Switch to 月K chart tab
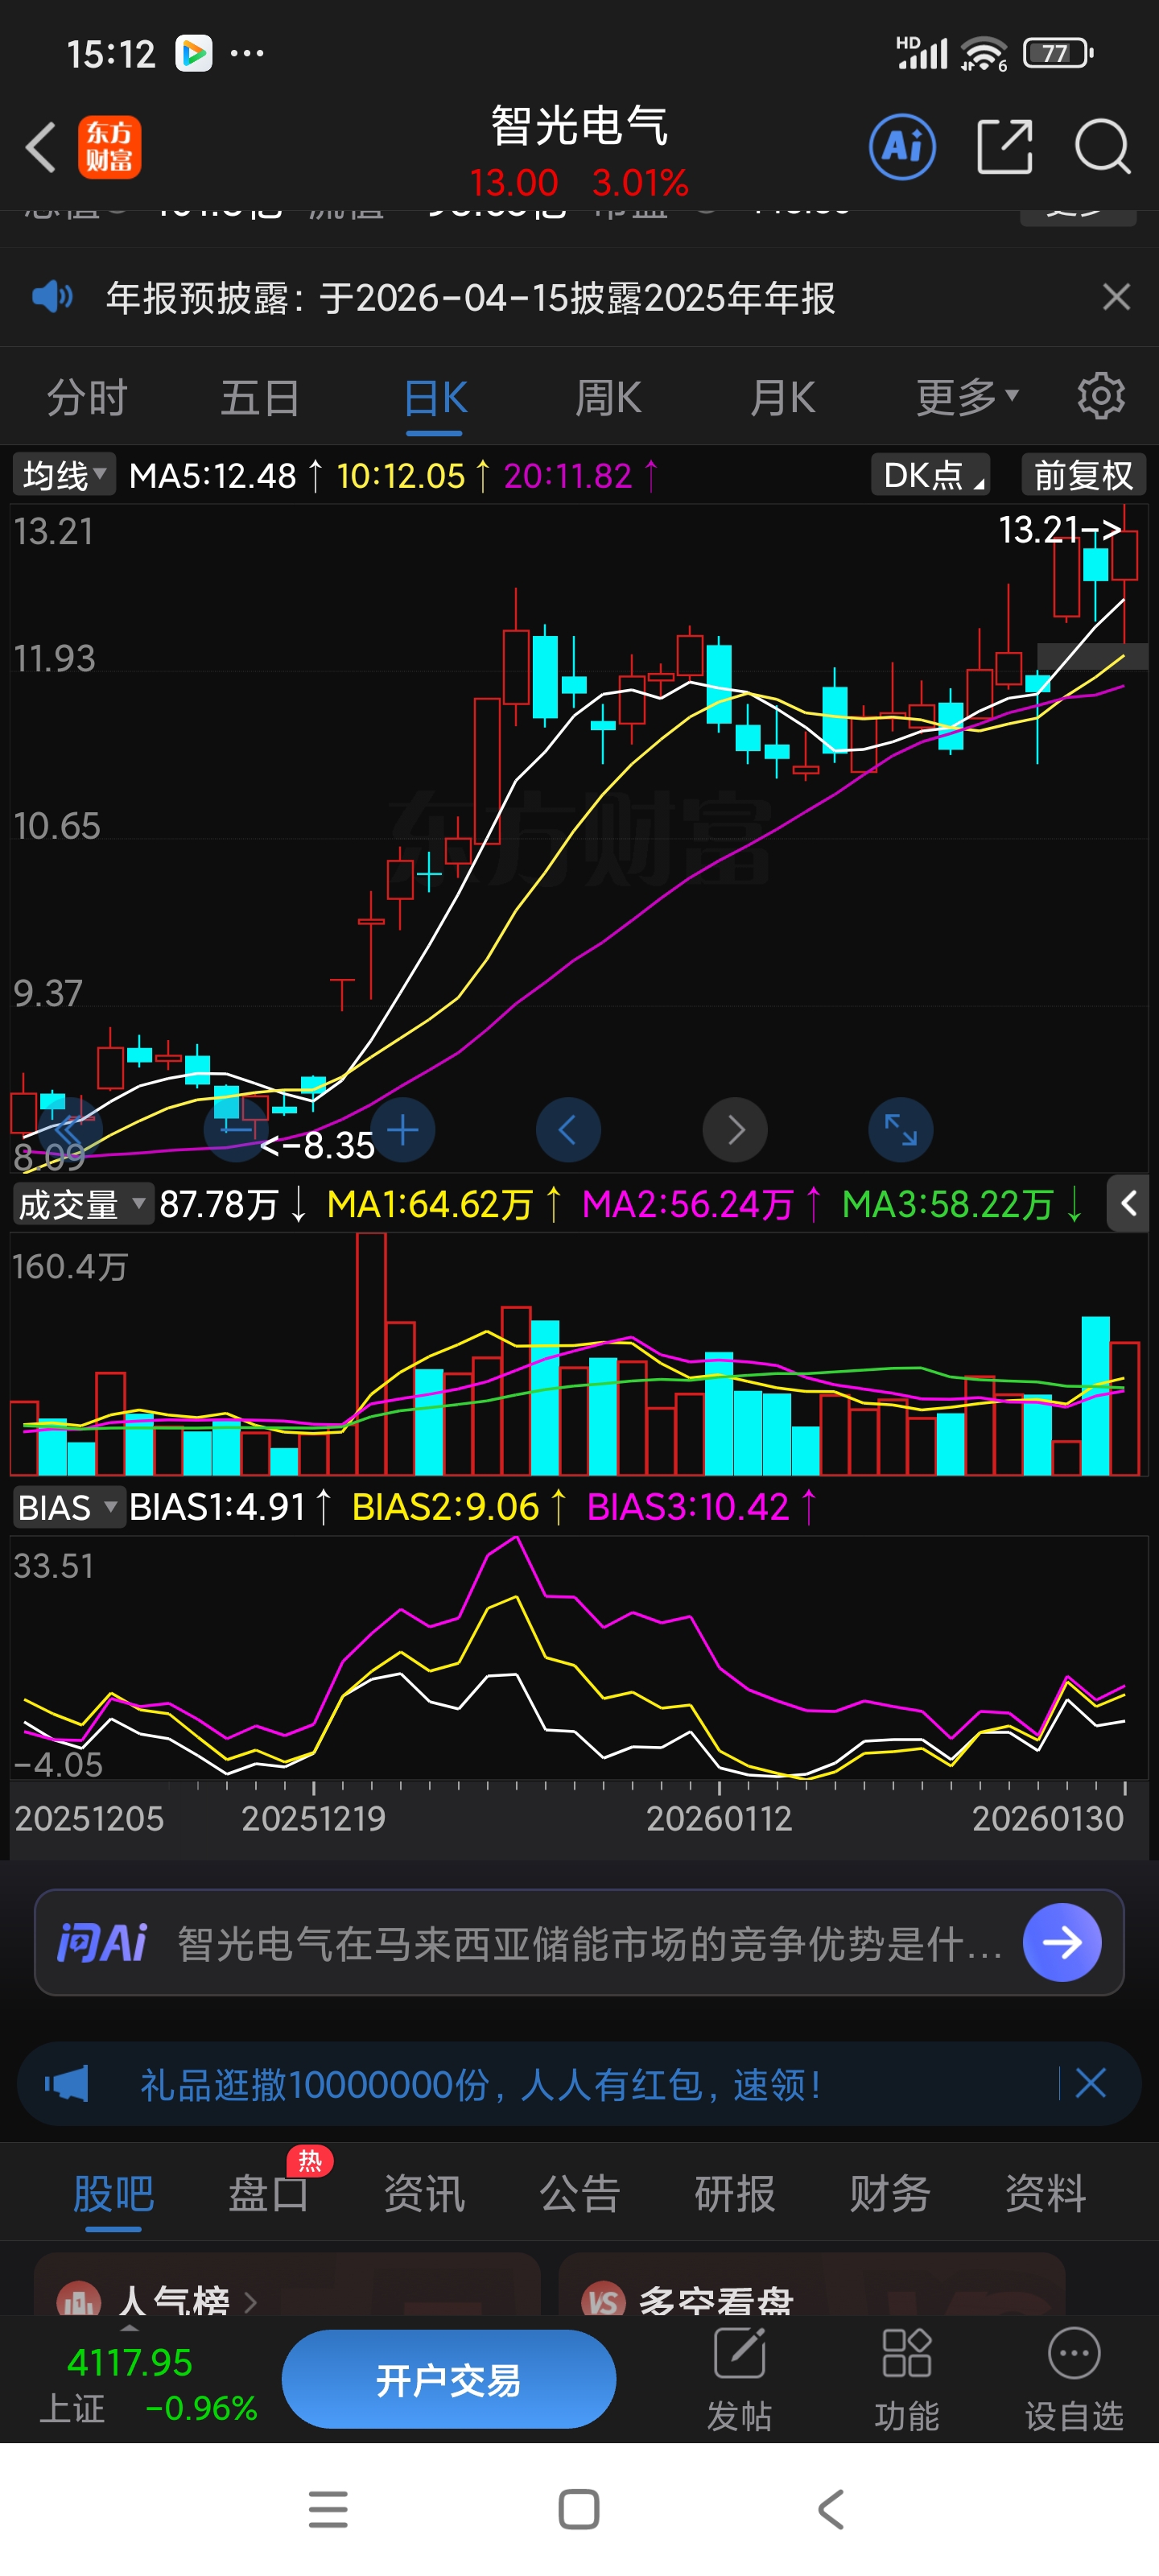Image resolution: width=1159 pixels, height=2576 pixels. (782, 397)
